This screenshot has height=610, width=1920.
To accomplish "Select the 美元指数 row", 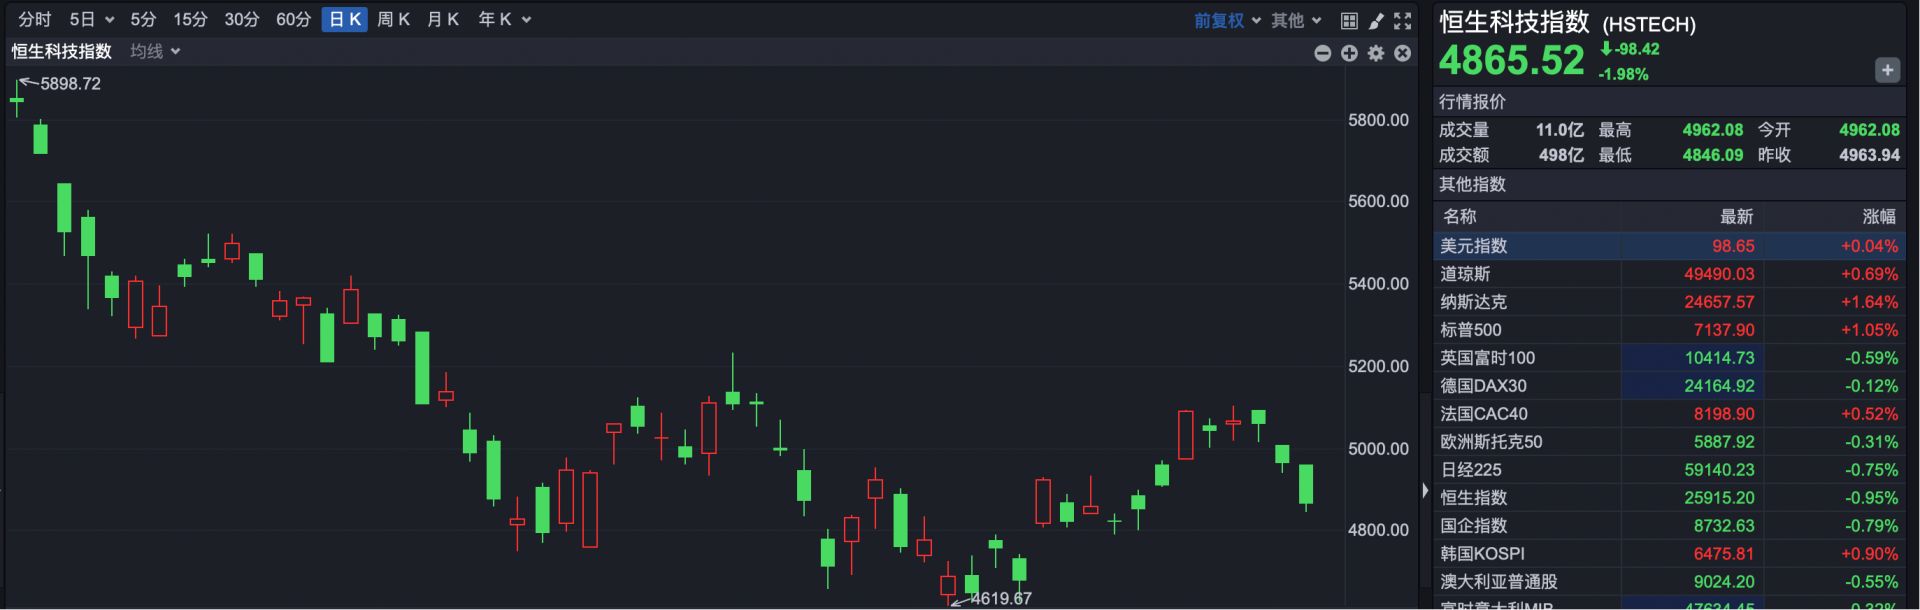I will point(1669,246).
